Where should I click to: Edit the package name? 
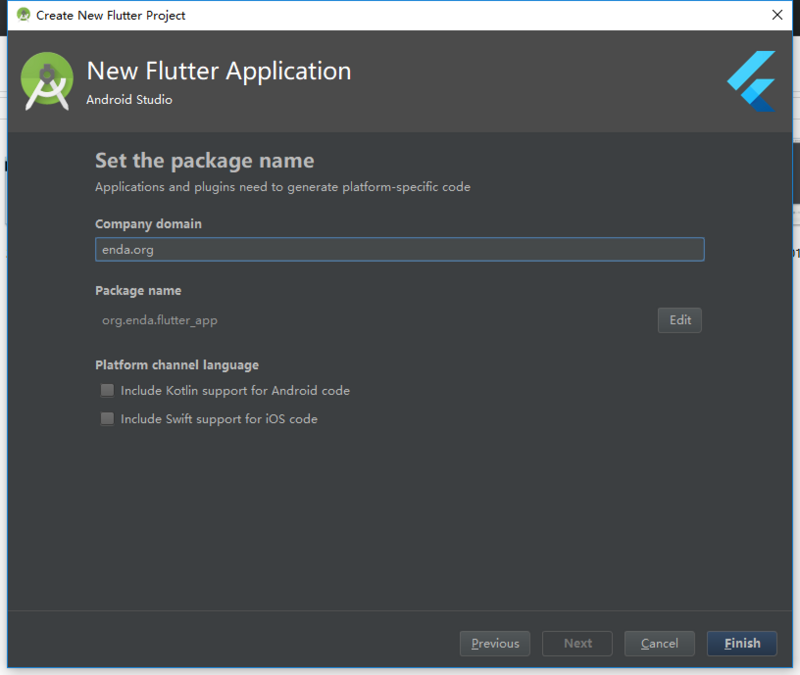680,320
